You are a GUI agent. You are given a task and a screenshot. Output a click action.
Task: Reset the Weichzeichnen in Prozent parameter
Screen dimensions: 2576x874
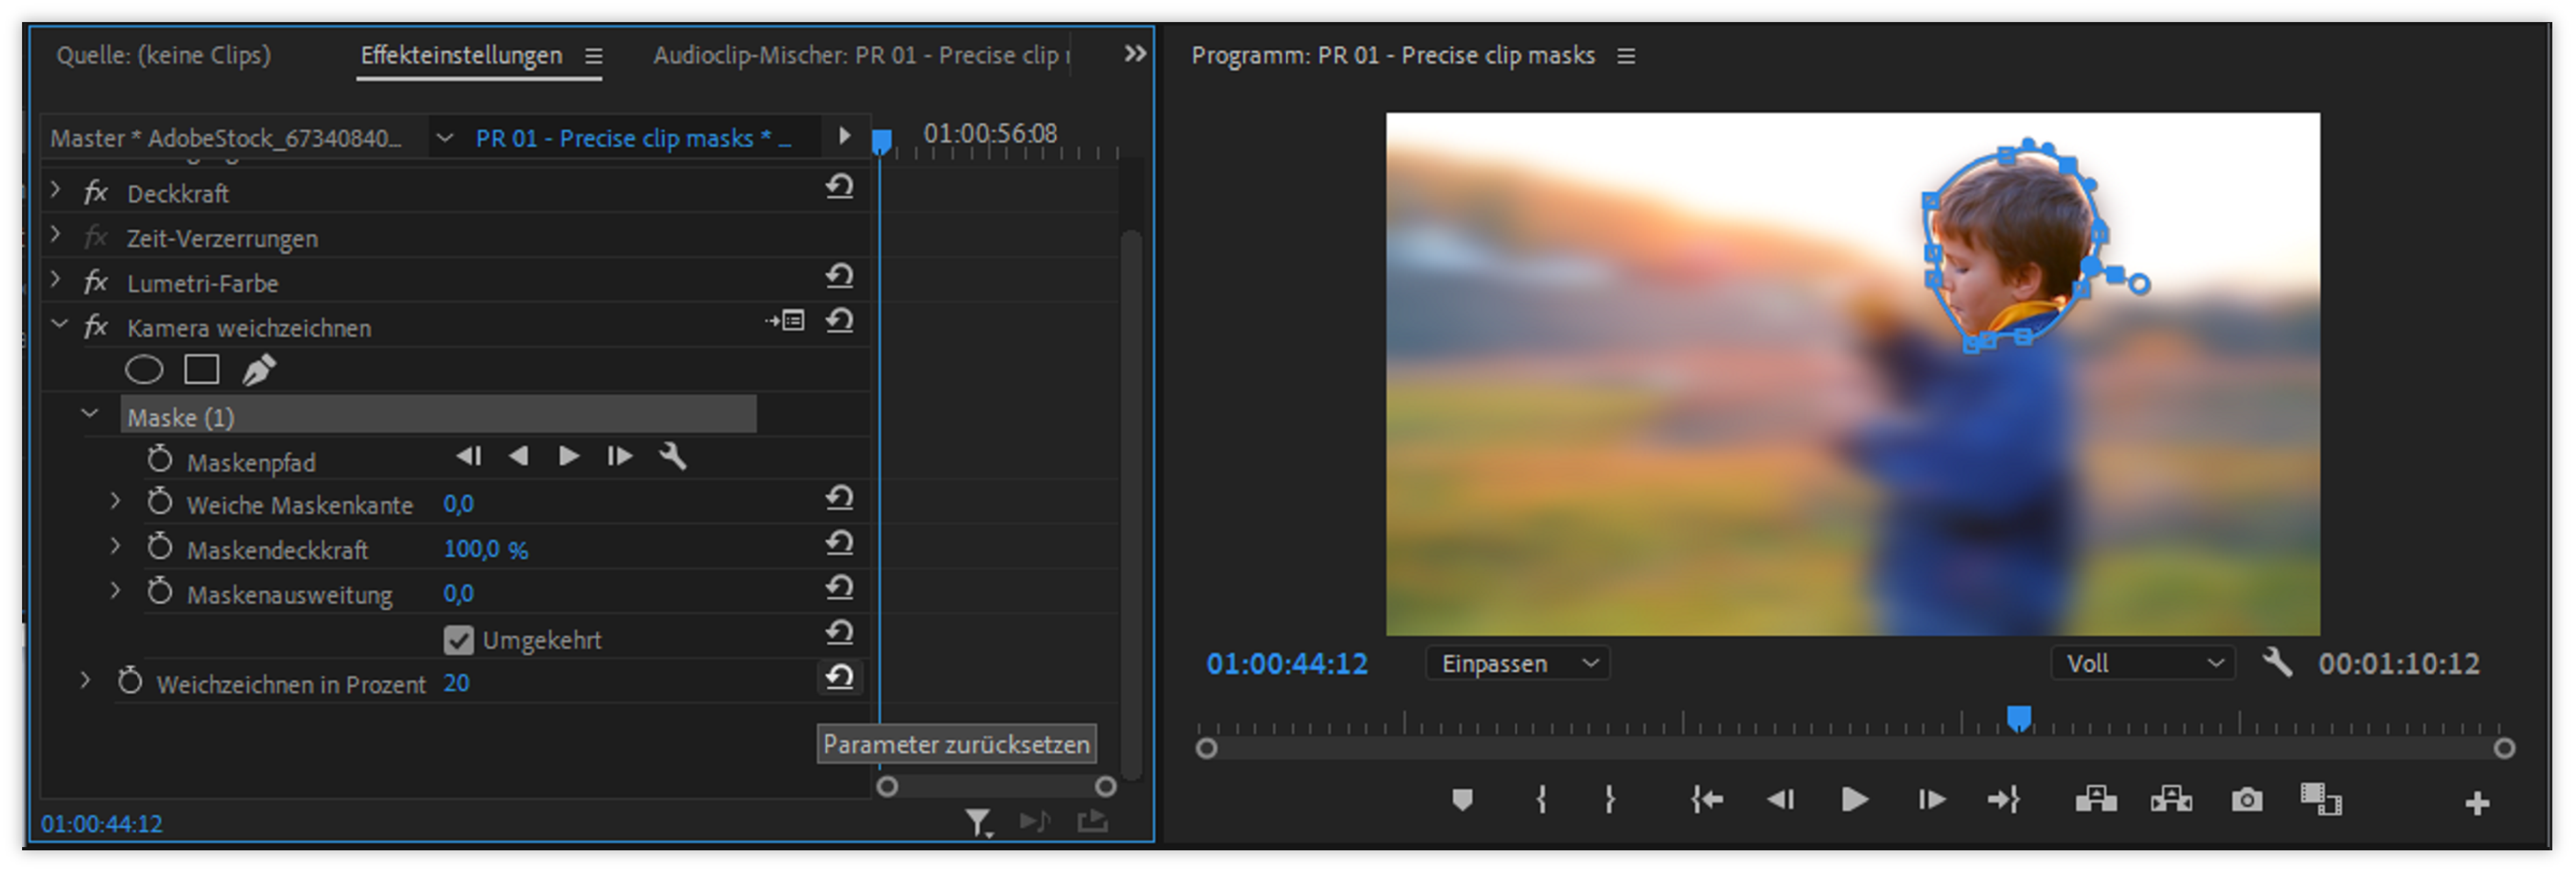coord(839,678)
